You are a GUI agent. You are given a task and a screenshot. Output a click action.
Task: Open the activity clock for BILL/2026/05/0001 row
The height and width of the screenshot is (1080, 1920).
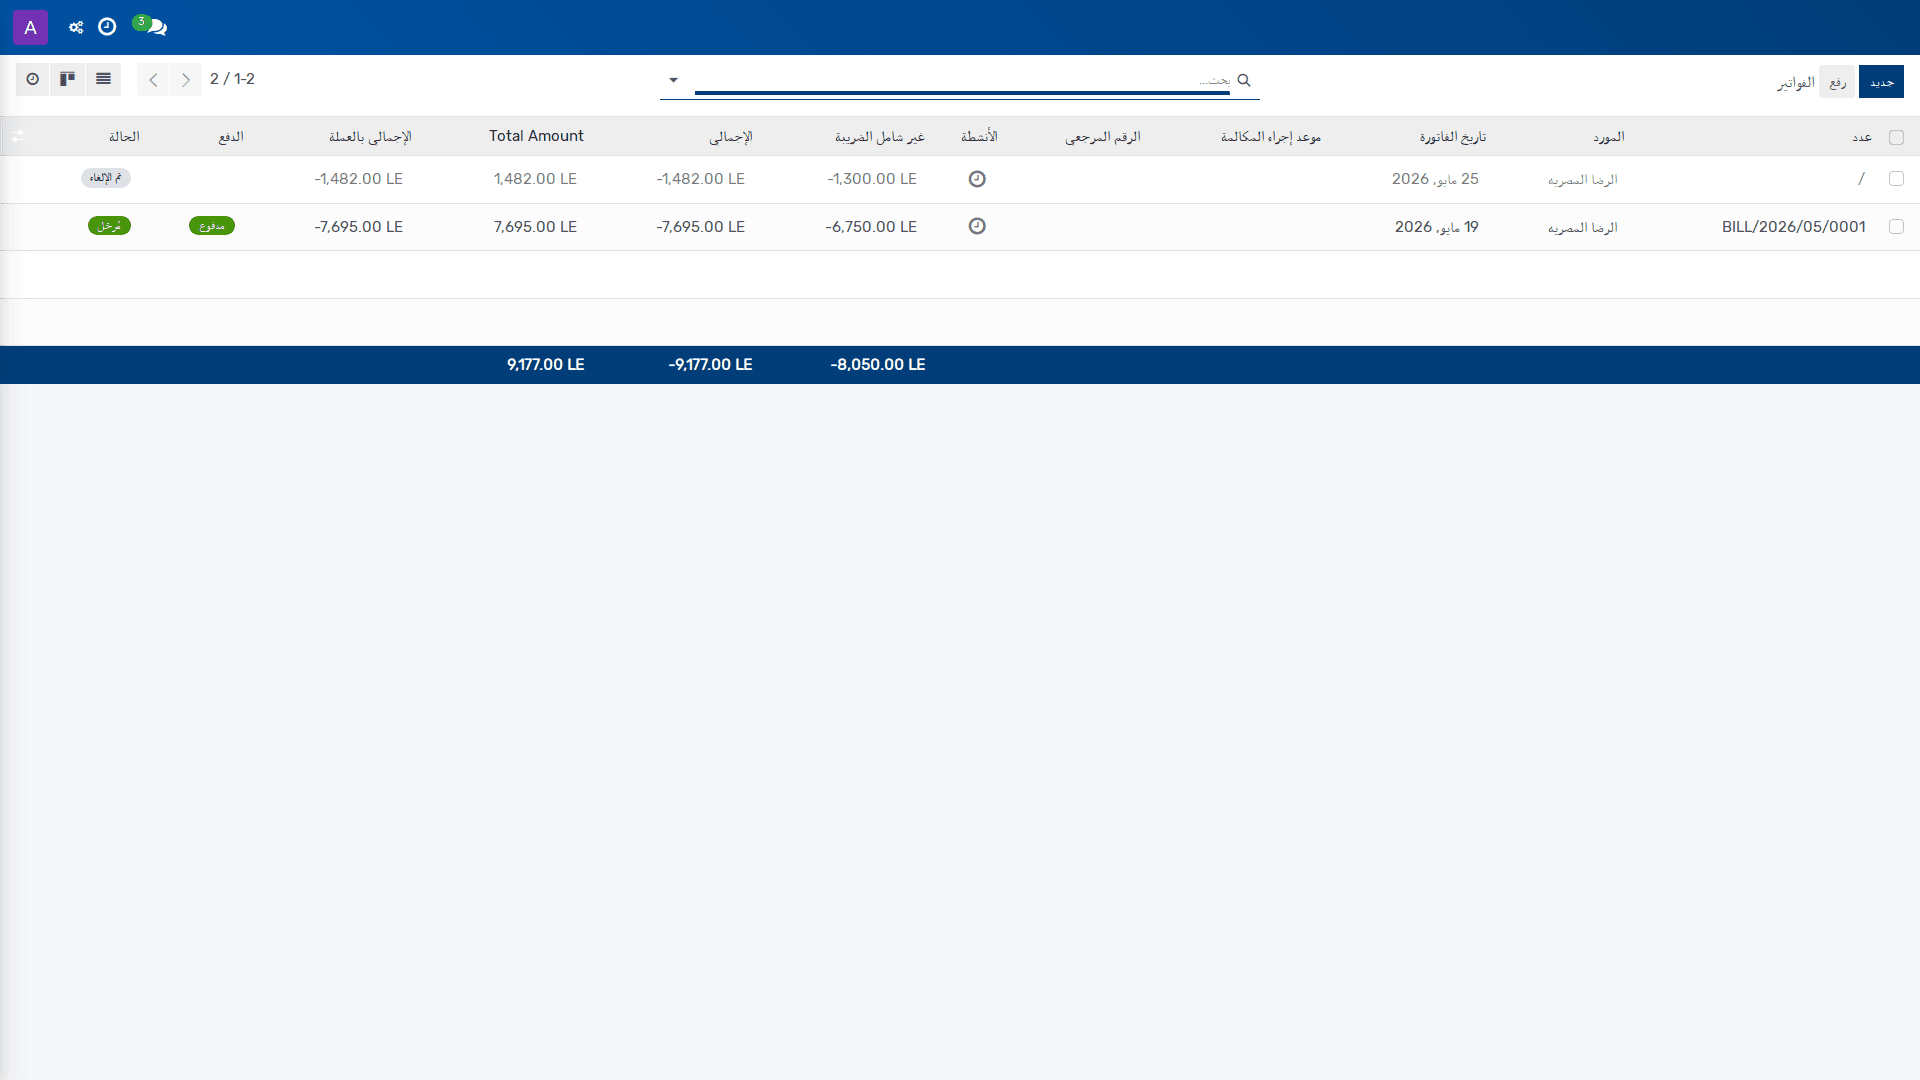977,227
